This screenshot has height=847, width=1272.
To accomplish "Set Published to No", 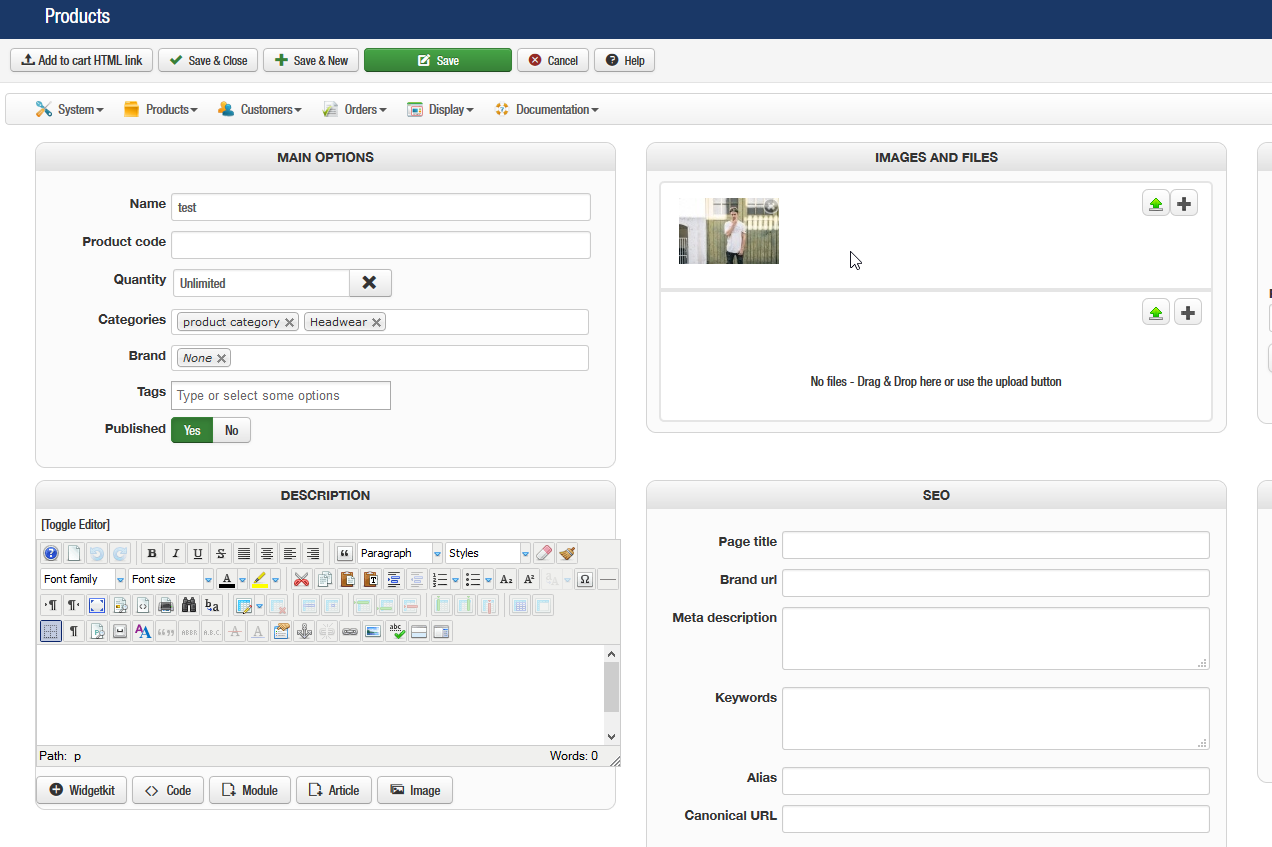I will [231, 430].
